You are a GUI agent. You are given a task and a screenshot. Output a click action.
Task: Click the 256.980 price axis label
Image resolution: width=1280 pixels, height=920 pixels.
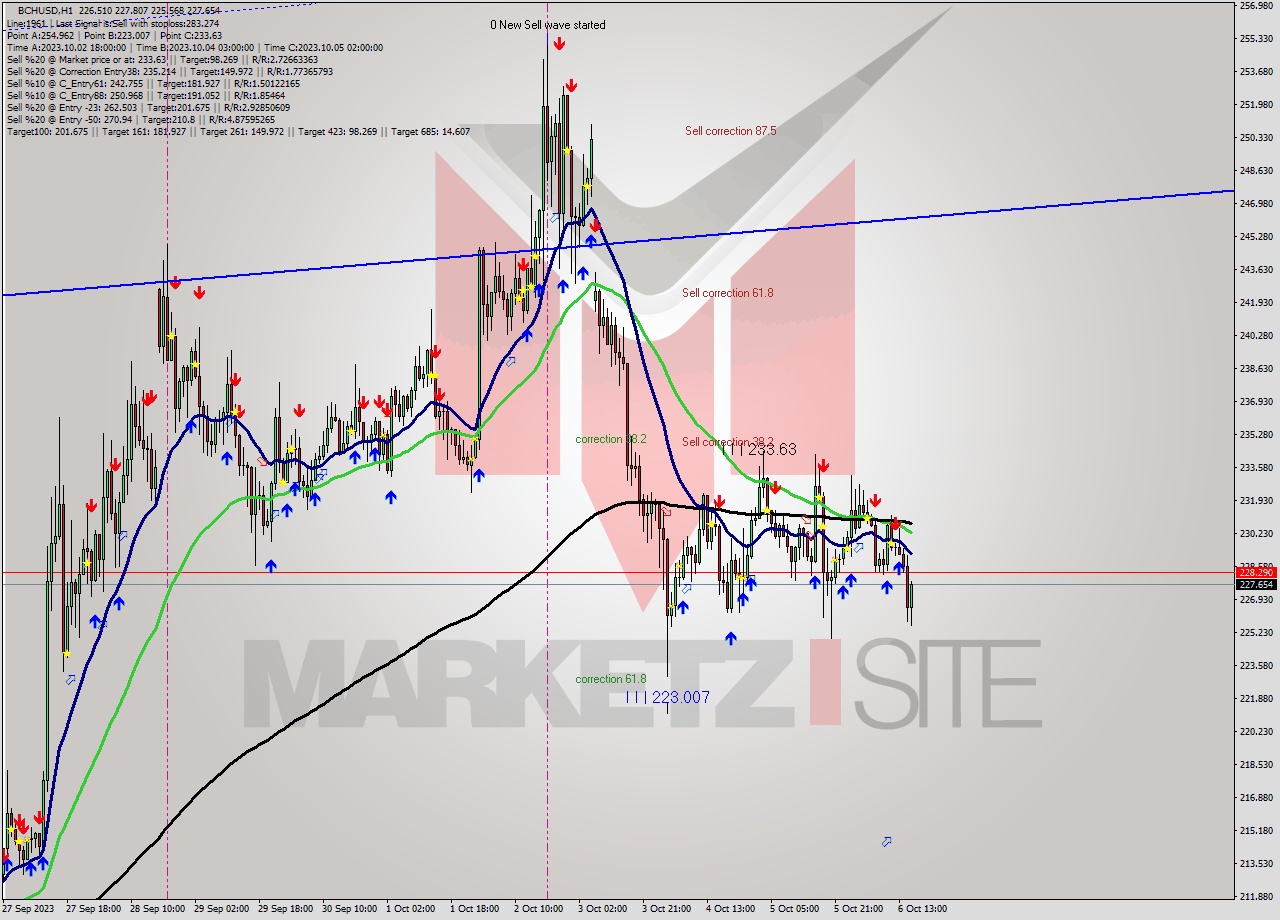pos(1256,6)
